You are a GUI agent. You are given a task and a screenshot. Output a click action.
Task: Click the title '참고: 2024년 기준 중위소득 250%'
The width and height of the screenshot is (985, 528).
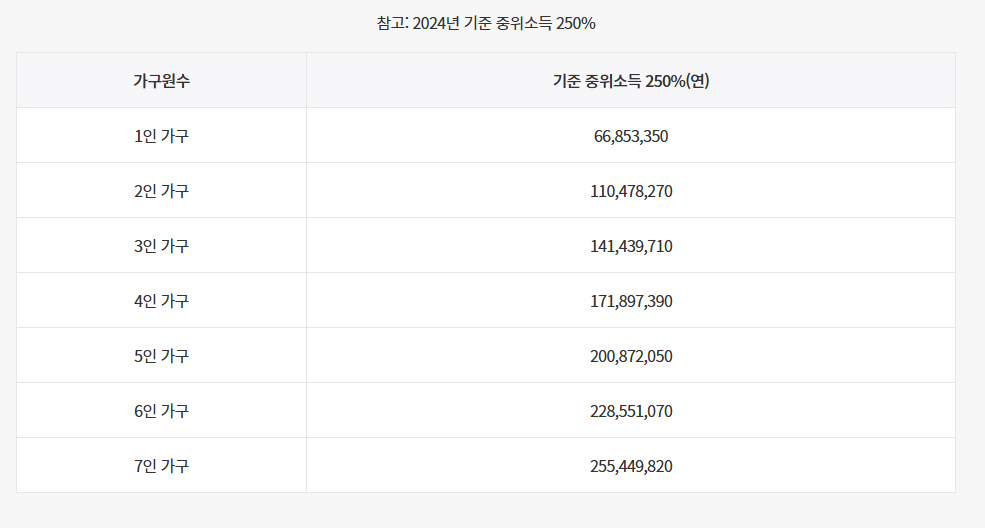(x=486, y=23)
